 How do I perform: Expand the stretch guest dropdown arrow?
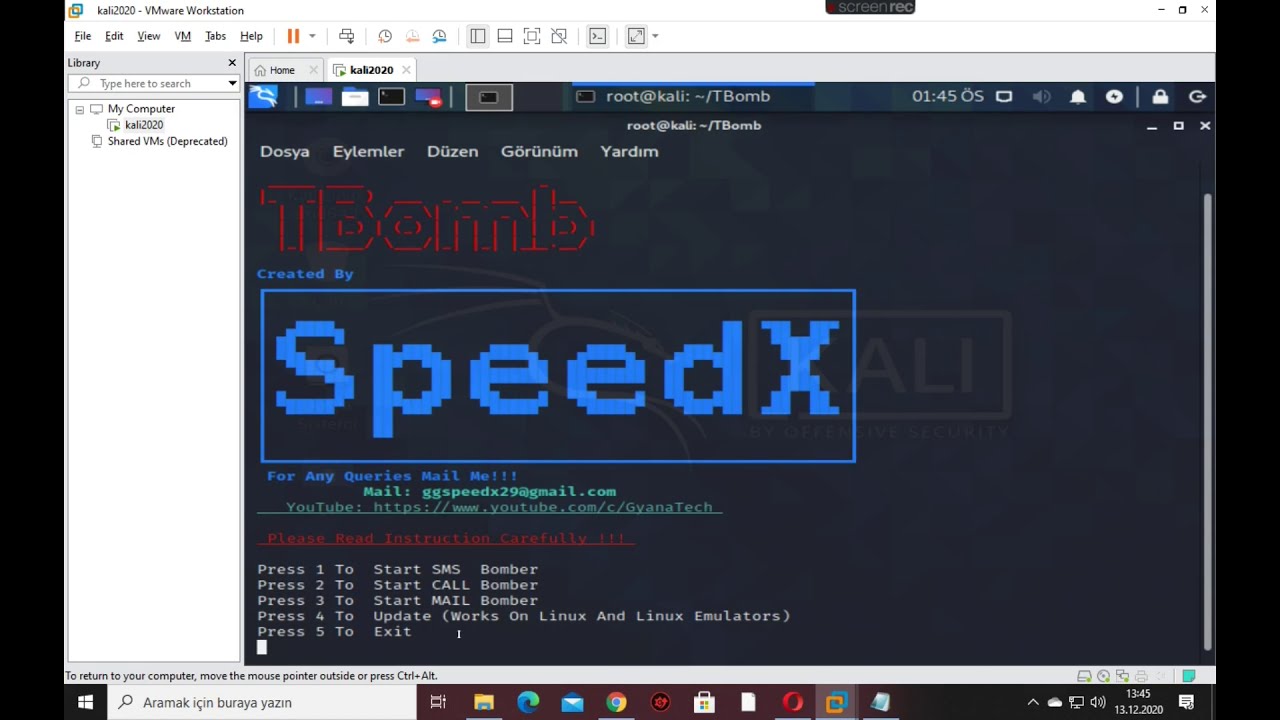click(x=655, y=36)
